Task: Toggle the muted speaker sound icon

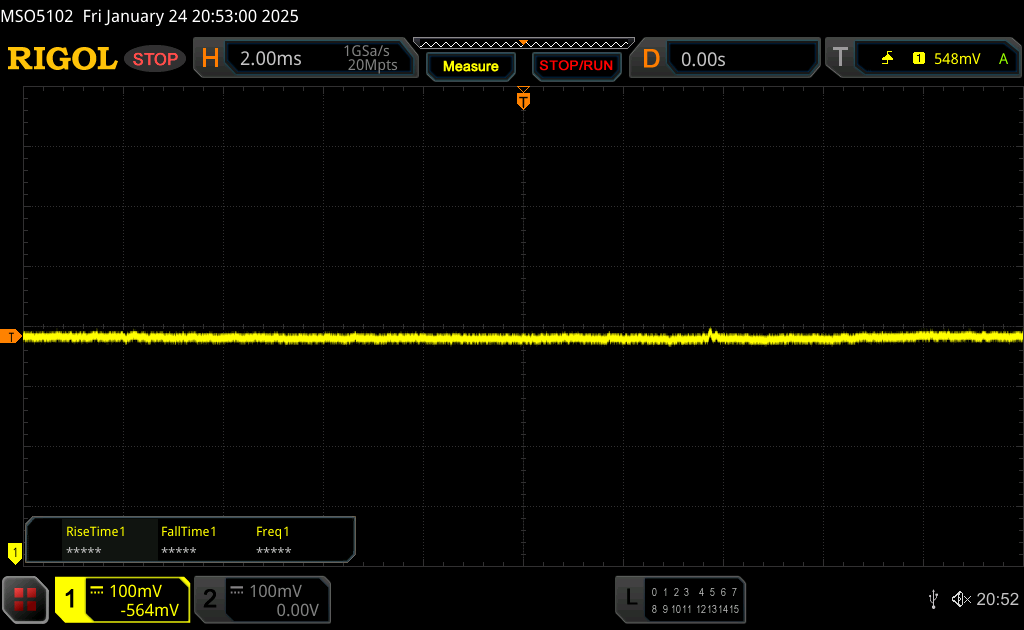Action: [961, 599]
